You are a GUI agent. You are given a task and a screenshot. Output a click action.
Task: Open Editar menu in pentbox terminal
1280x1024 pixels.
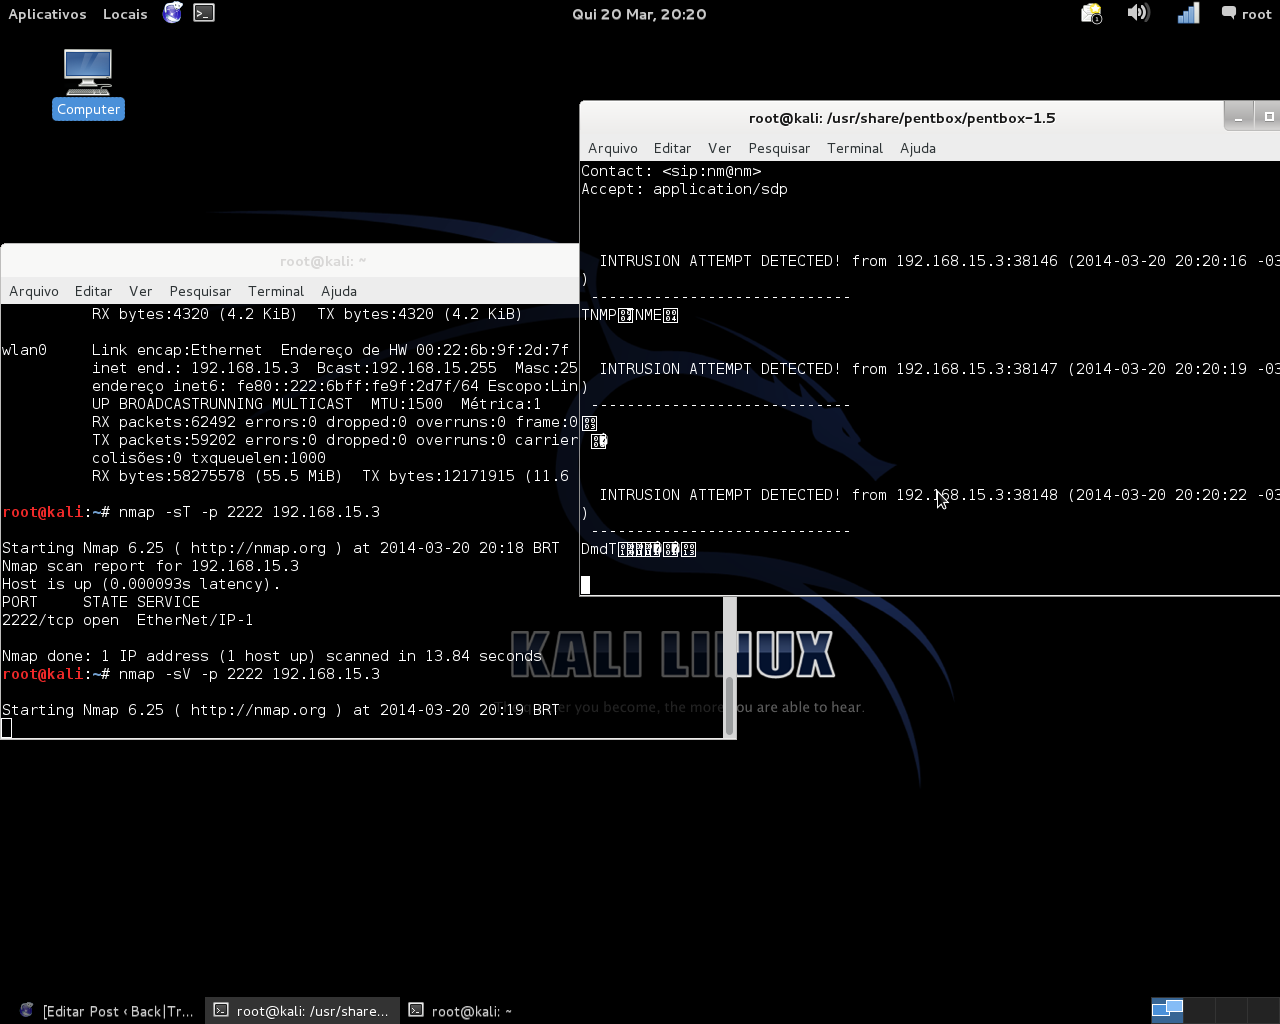672,148
